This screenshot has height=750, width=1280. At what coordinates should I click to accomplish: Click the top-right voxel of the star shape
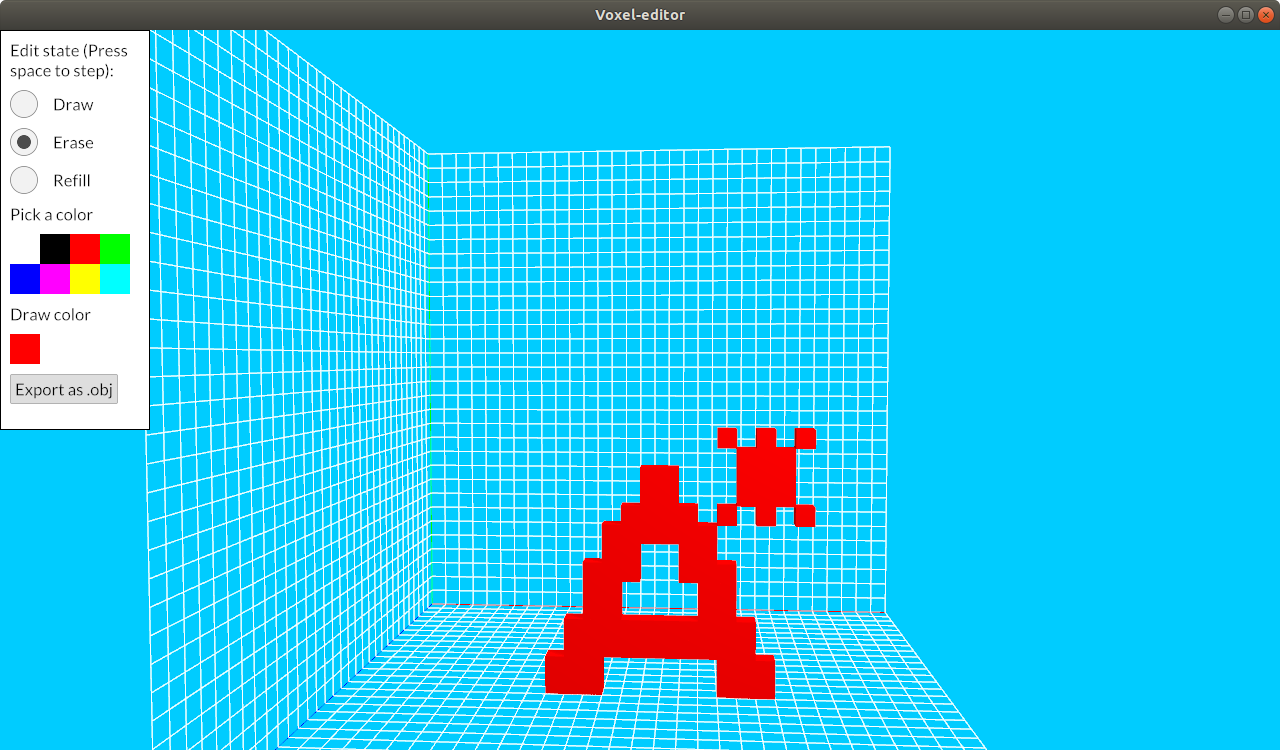805,438
